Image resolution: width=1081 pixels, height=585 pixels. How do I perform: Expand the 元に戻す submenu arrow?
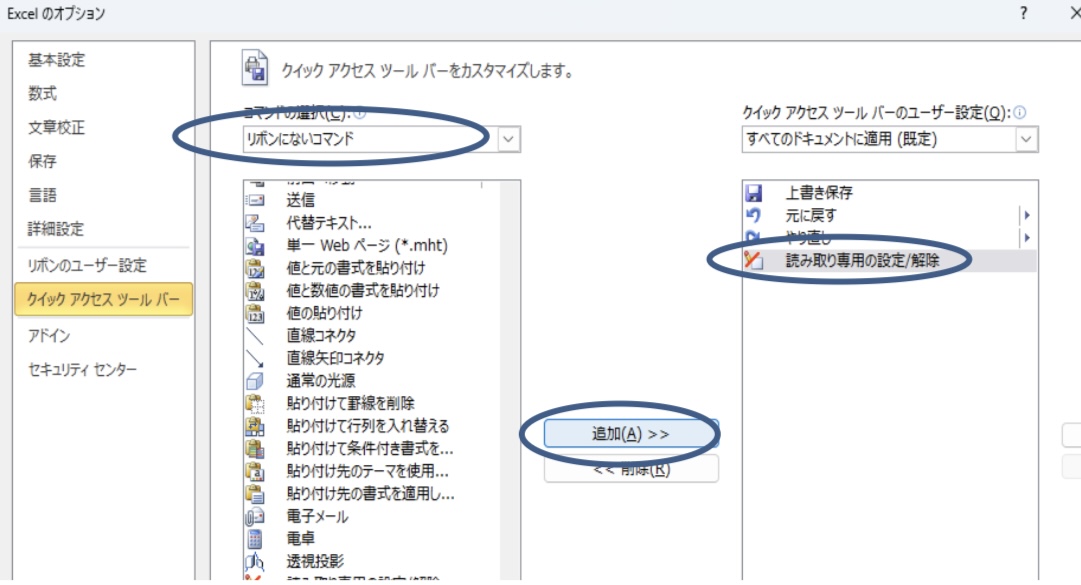click(x=1026, y=215)
